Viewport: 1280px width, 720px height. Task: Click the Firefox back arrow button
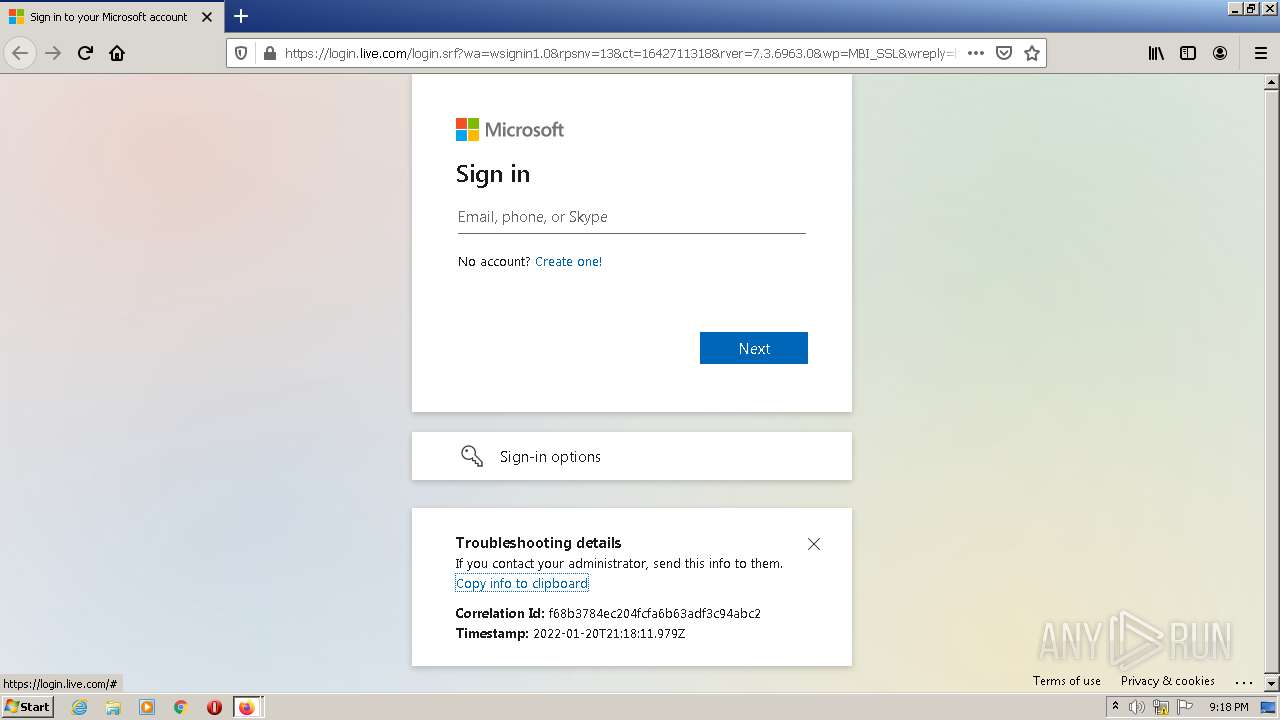click(20, 53)
